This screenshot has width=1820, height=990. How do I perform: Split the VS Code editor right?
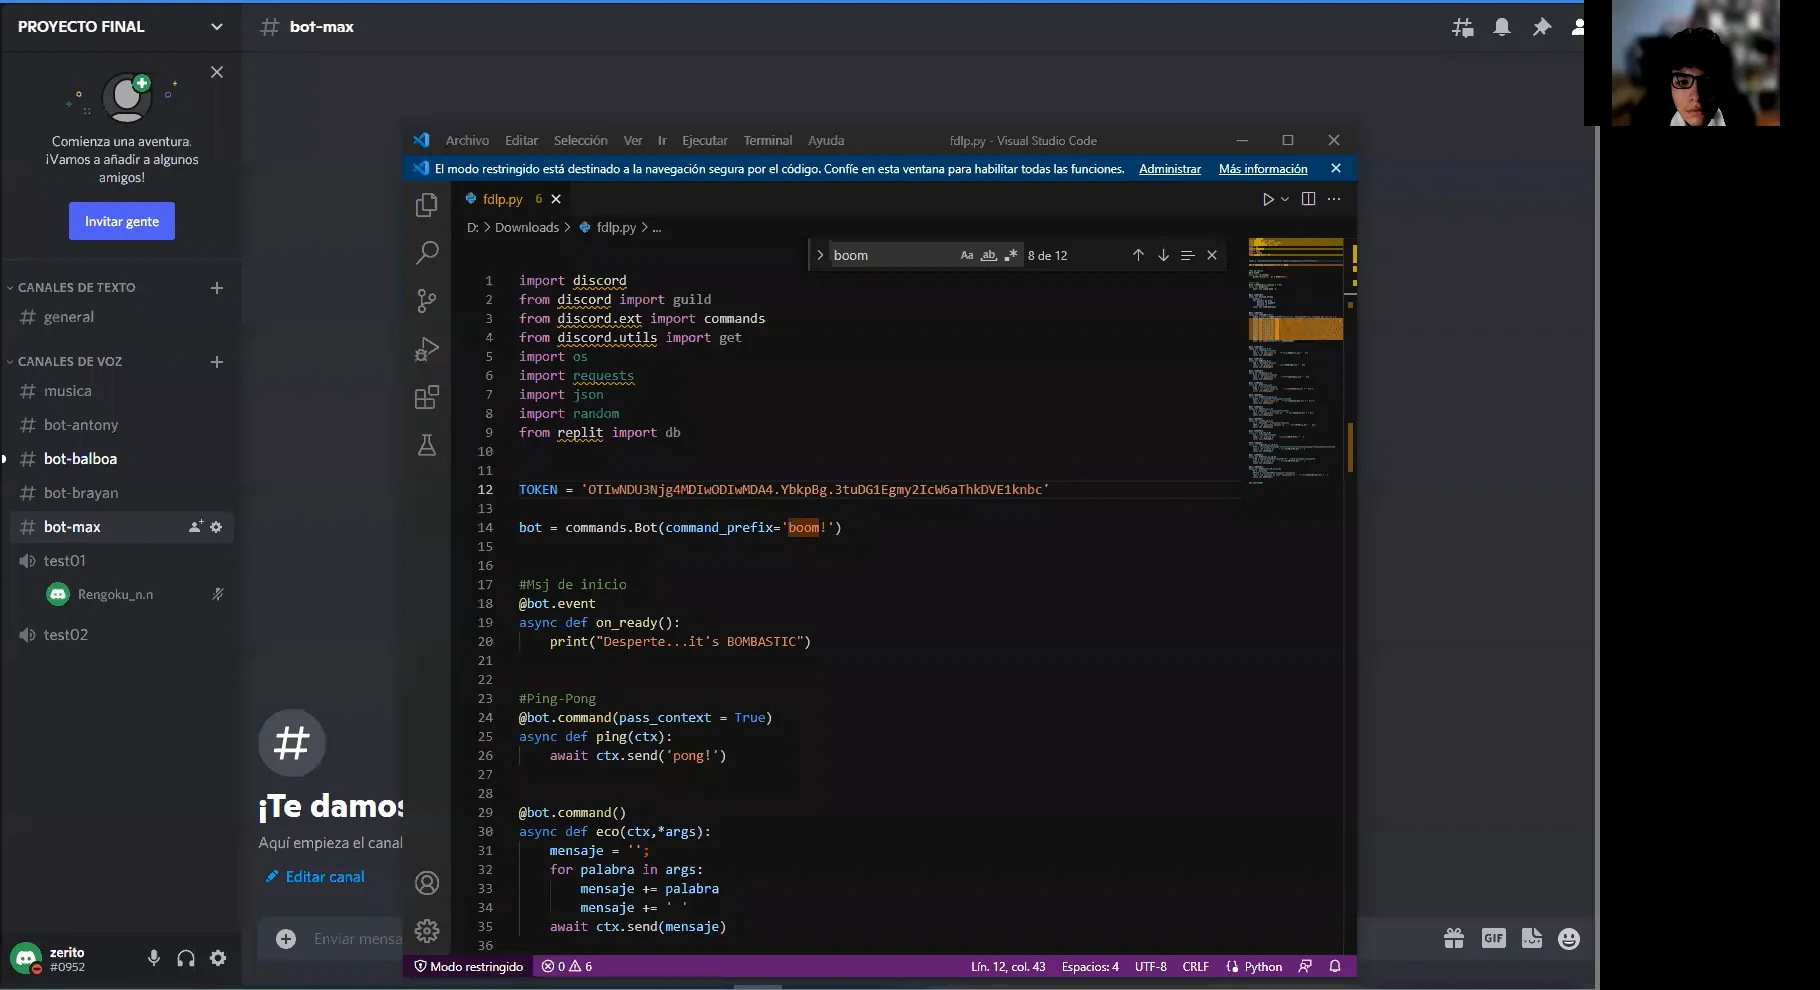[x=1308, y=199]
